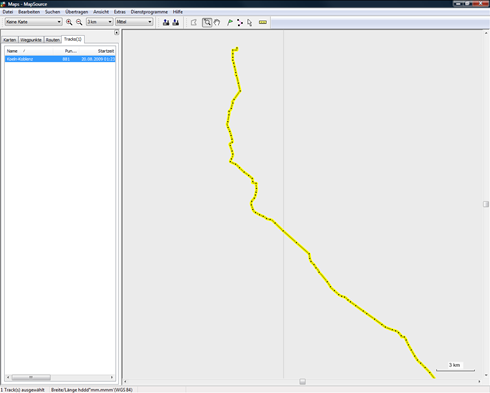The height and width of the screenshot is (393, 490).
Task: Switch to the Tracks(1) tab
Action: tap(73, 39)
